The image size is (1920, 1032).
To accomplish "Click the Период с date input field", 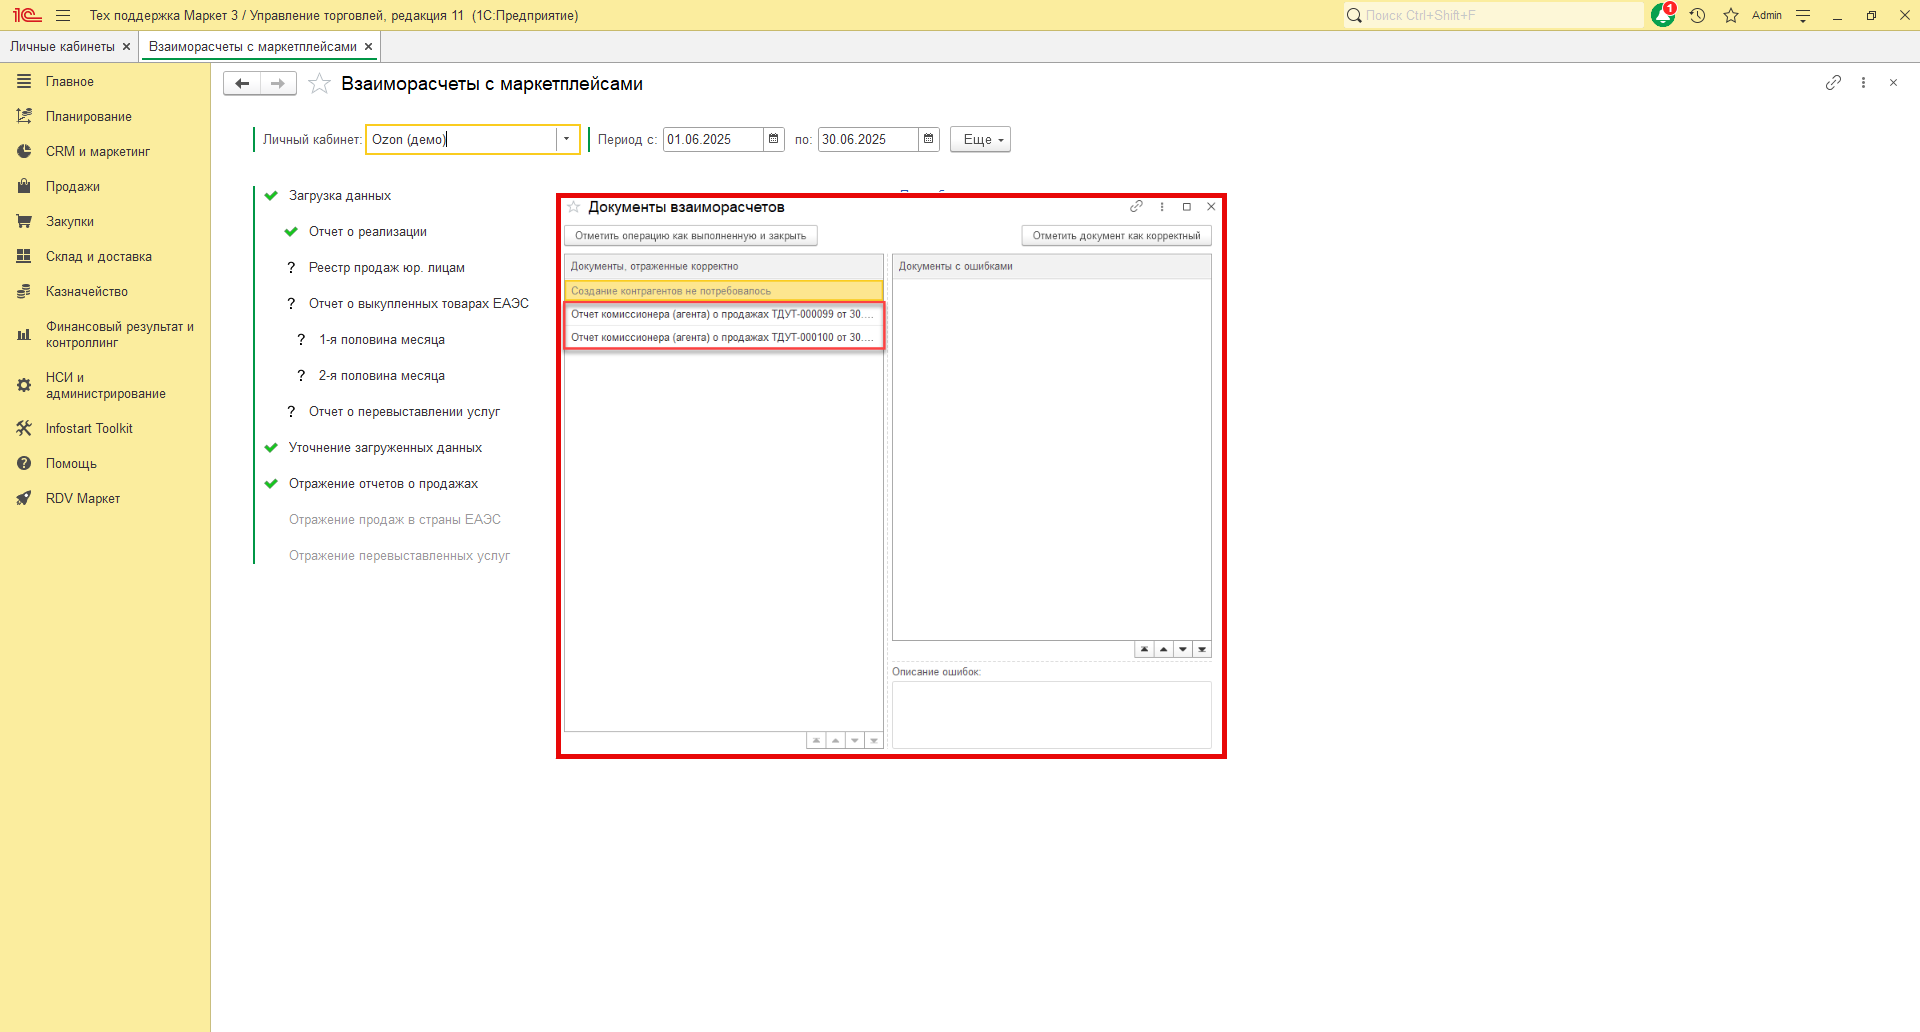I will click(x=712, y=139).
